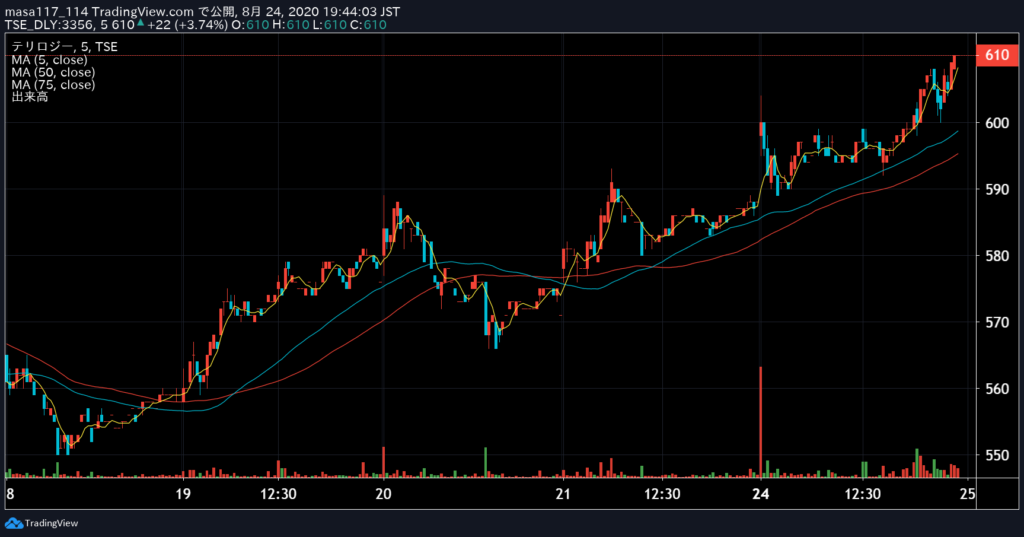Click the red 610 price label

[x=997, y=55]
